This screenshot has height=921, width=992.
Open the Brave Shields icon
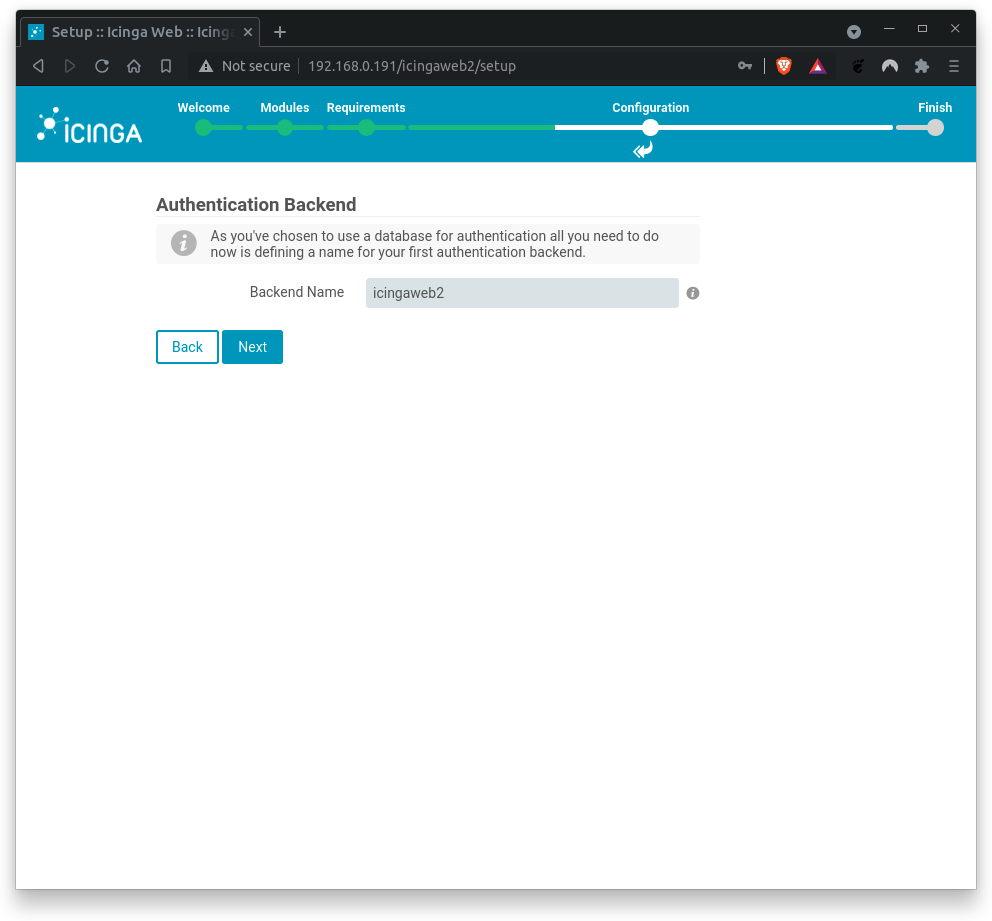coord(784,66)
